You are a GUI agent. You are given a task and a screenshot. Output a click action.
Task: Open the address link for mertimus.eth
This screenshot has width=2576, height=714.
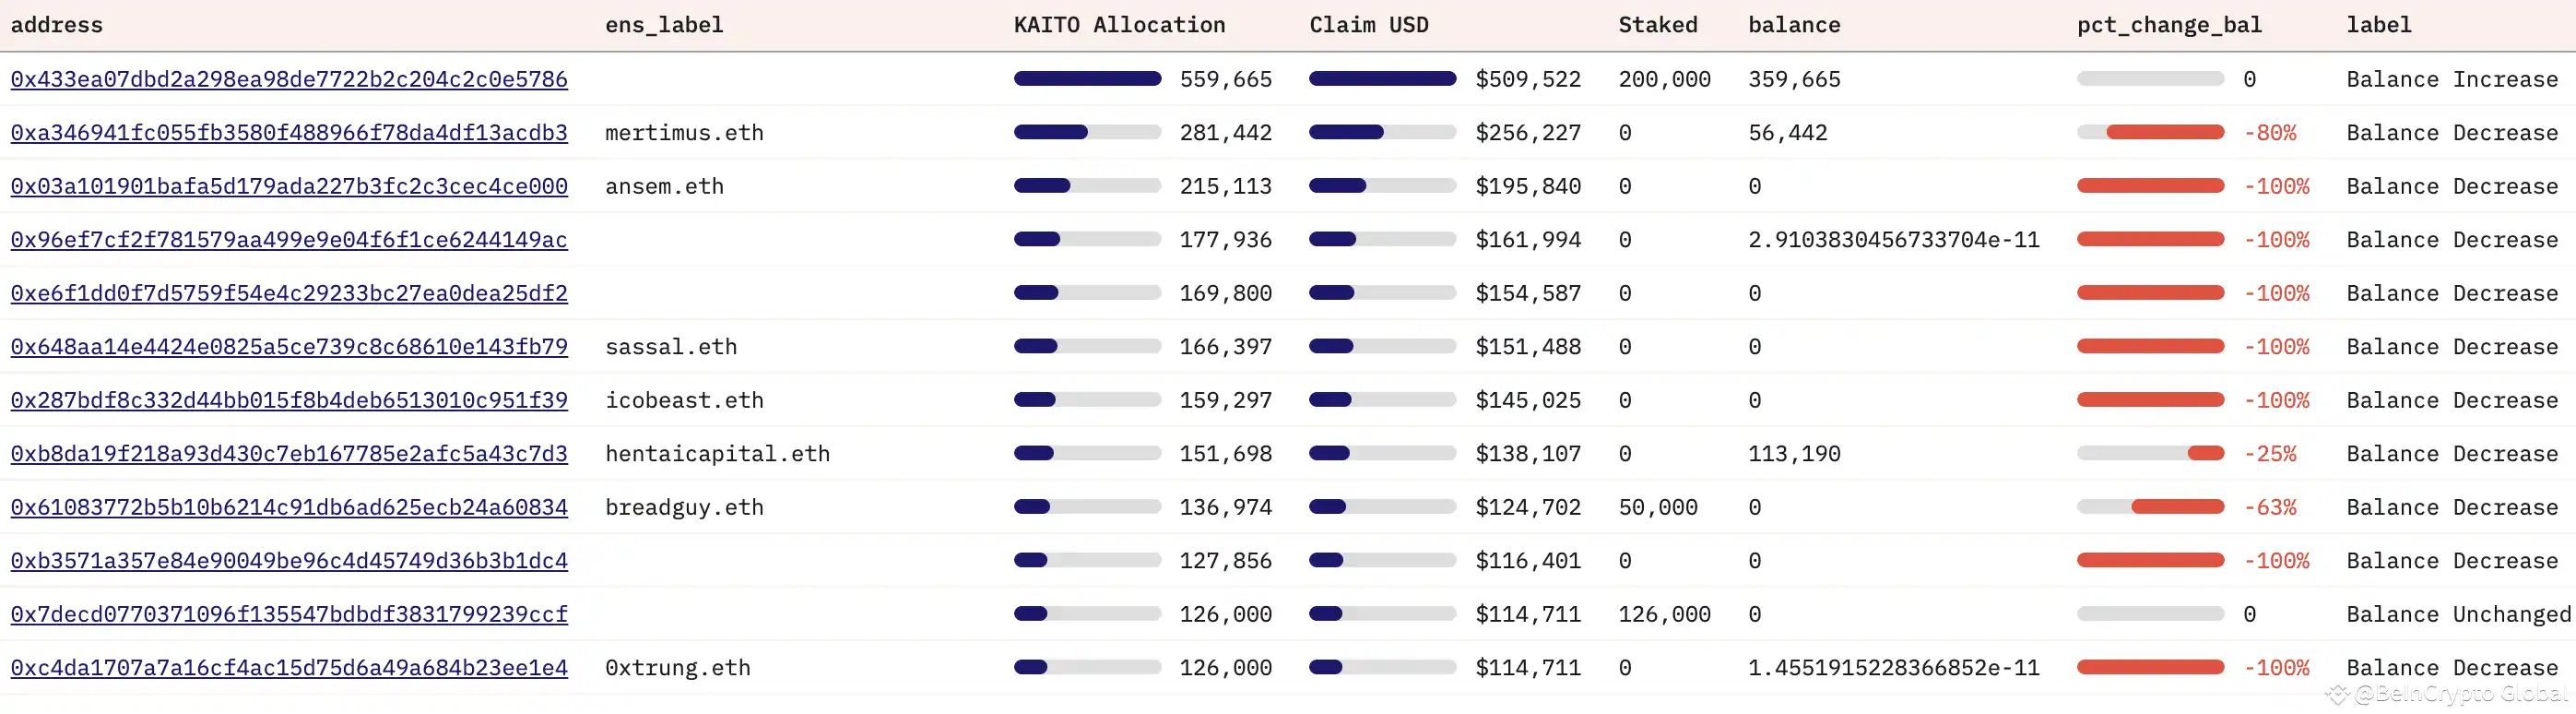(x=289, y=133)
